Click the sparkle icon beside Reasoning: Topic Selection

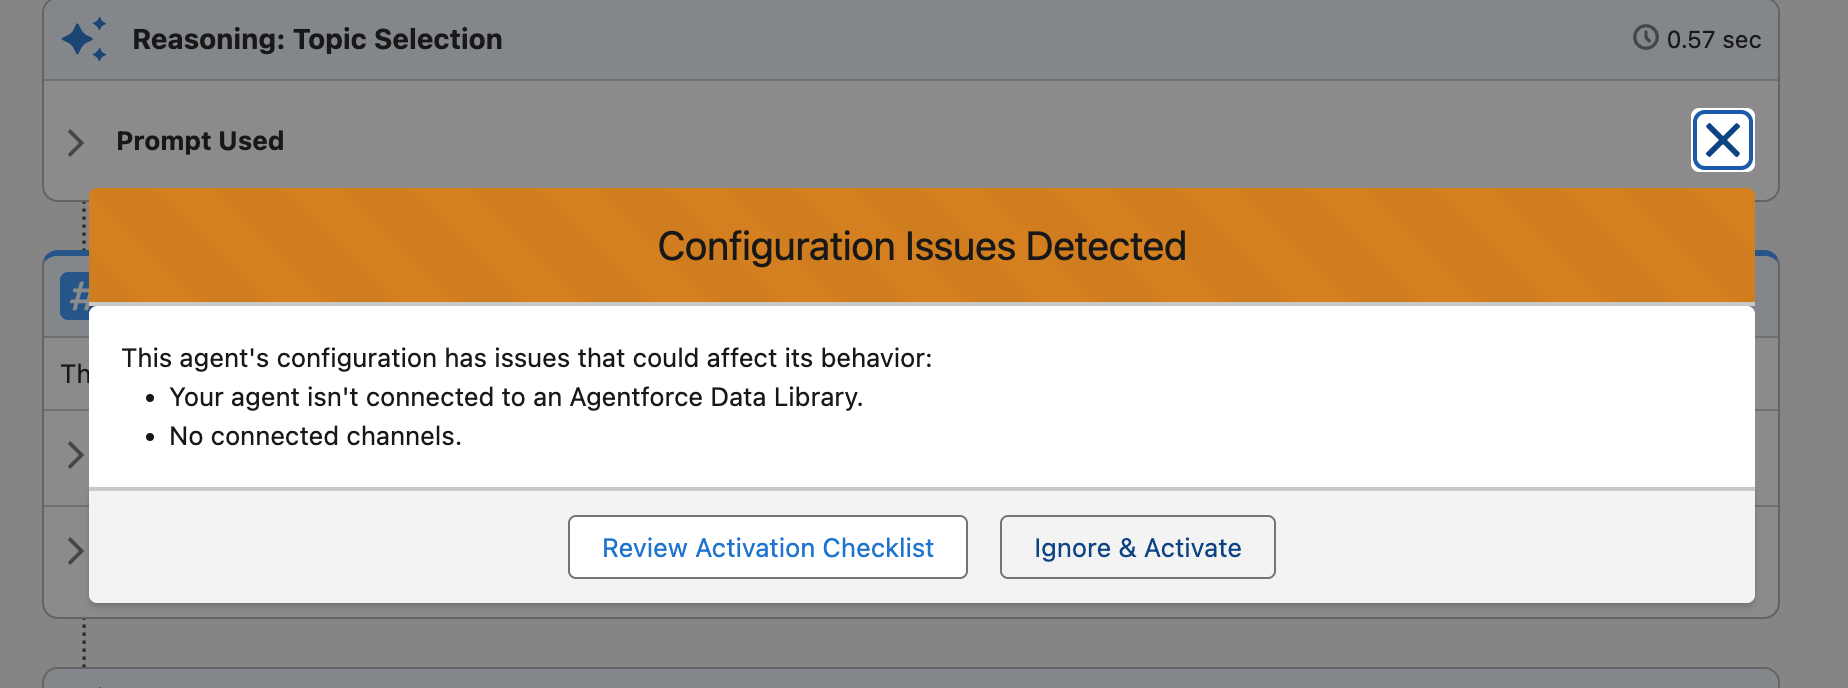(x=84, y=39)
